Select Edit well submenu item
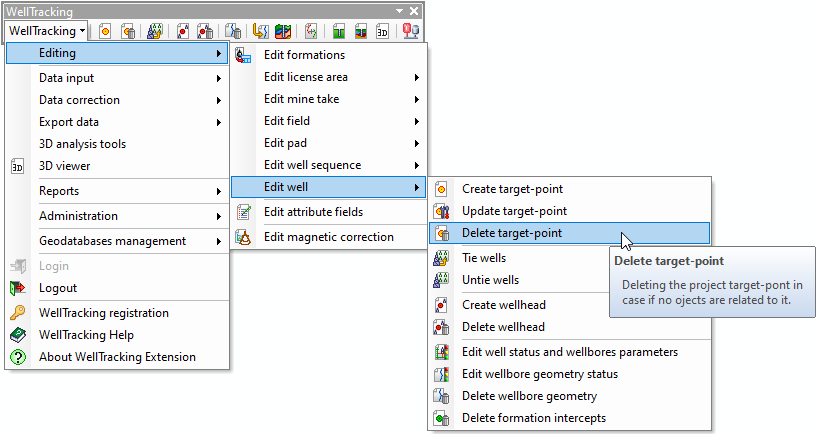The image size is (819, 434). (x=329, y=187)
